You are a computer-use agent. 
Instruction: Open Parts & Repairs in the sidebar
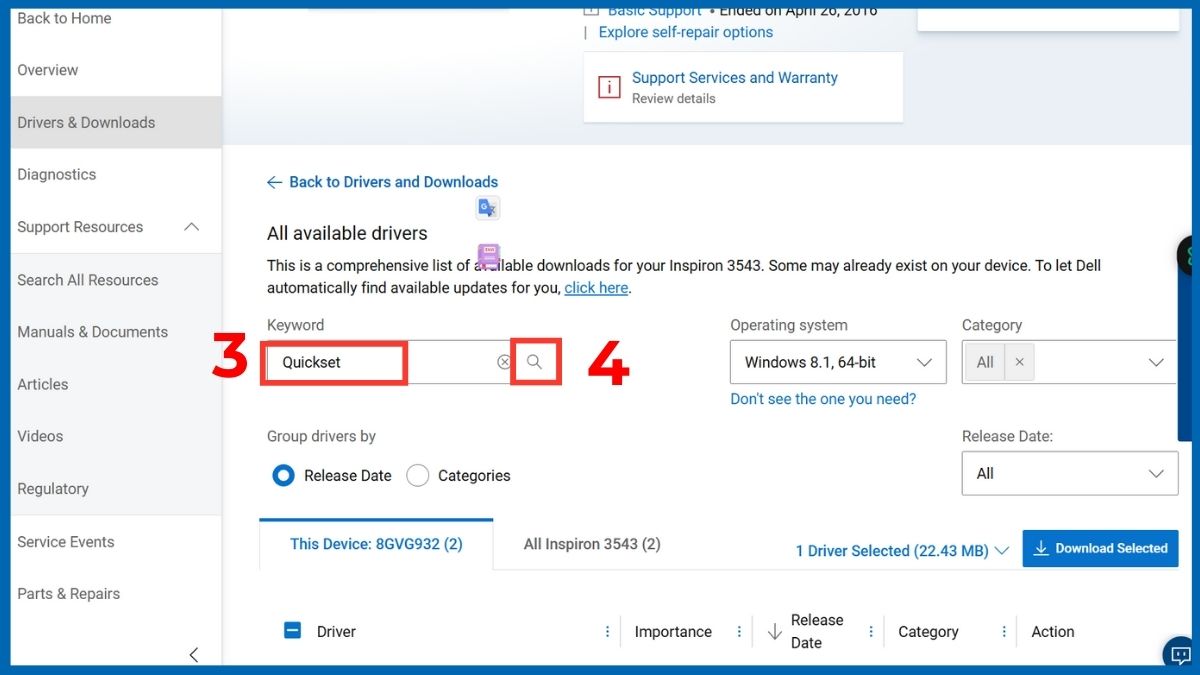point(68,594)
